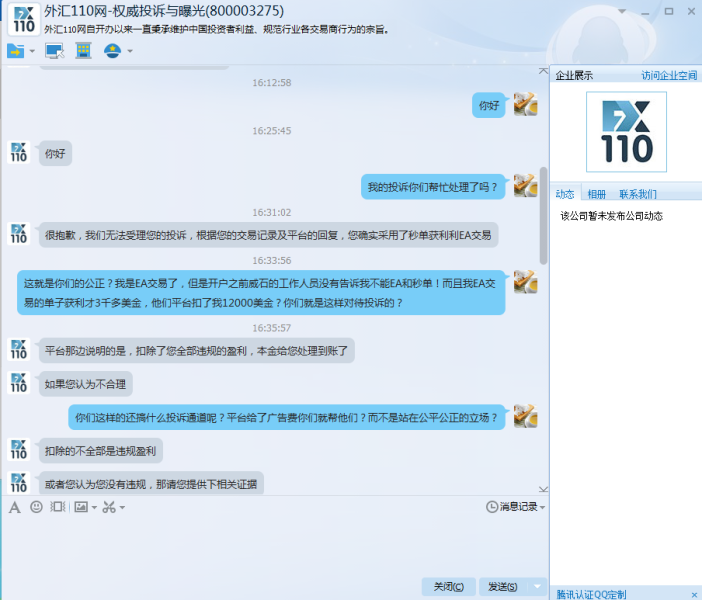Click the 关闭(C) close button

click(448, 587)
